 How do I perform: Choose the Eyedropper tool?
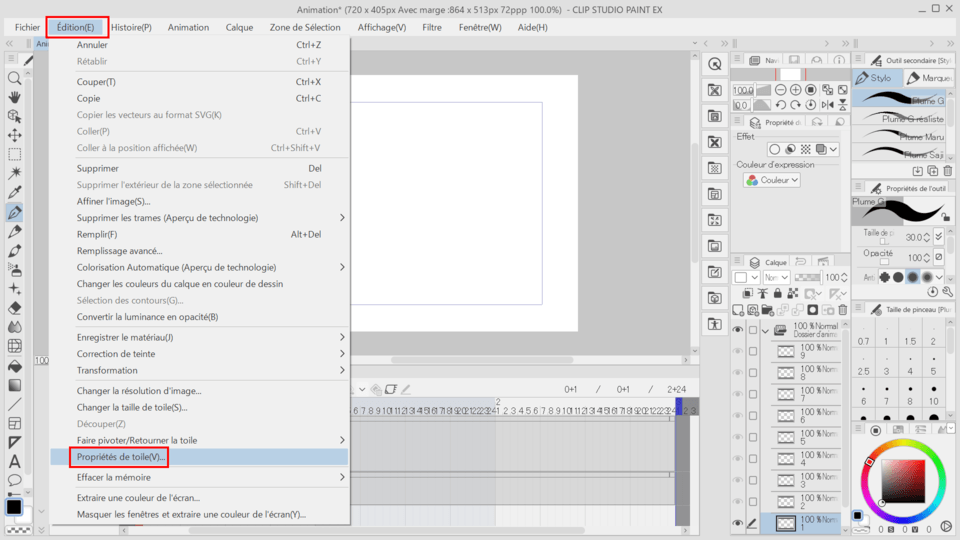[x=15, y=193]
